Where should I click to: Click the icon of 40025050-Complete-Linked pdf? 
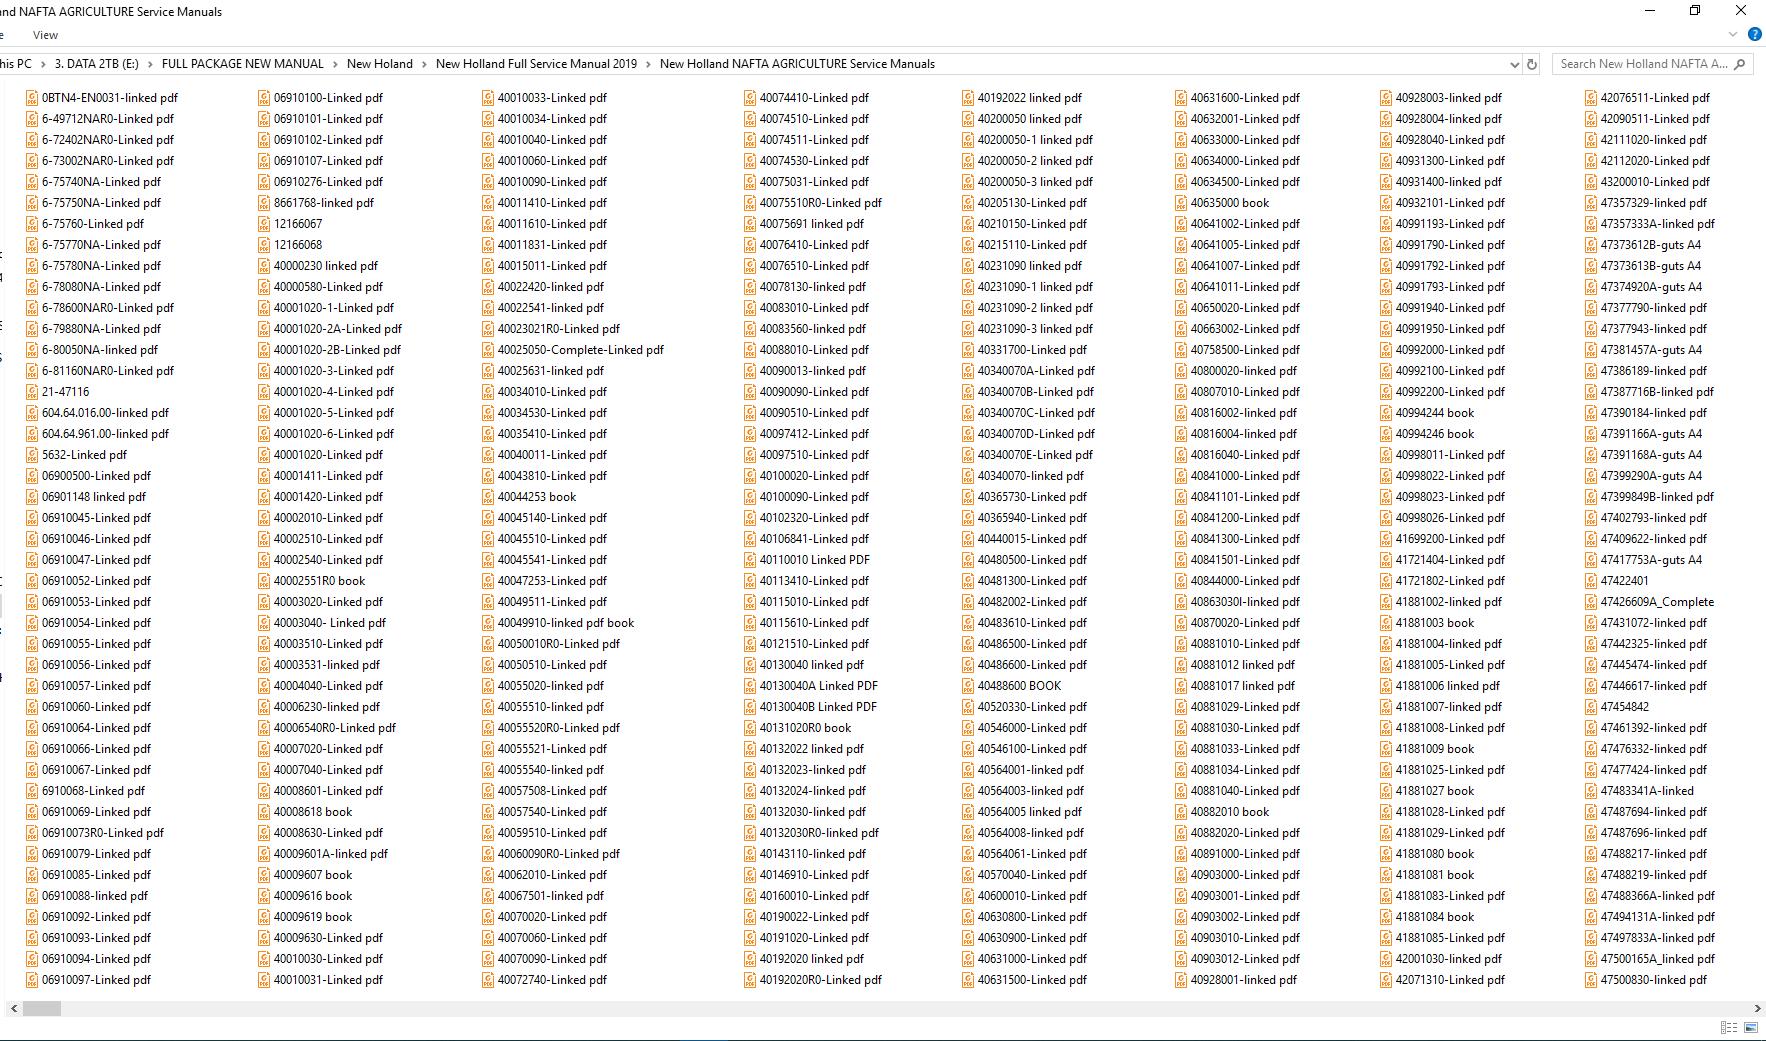click(488, 350)
